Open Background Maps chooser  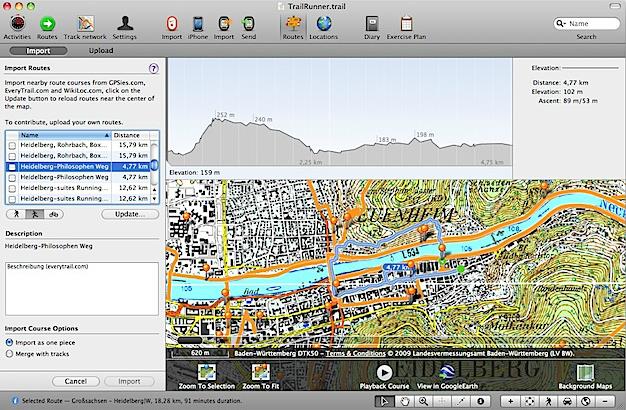(586, 373)
